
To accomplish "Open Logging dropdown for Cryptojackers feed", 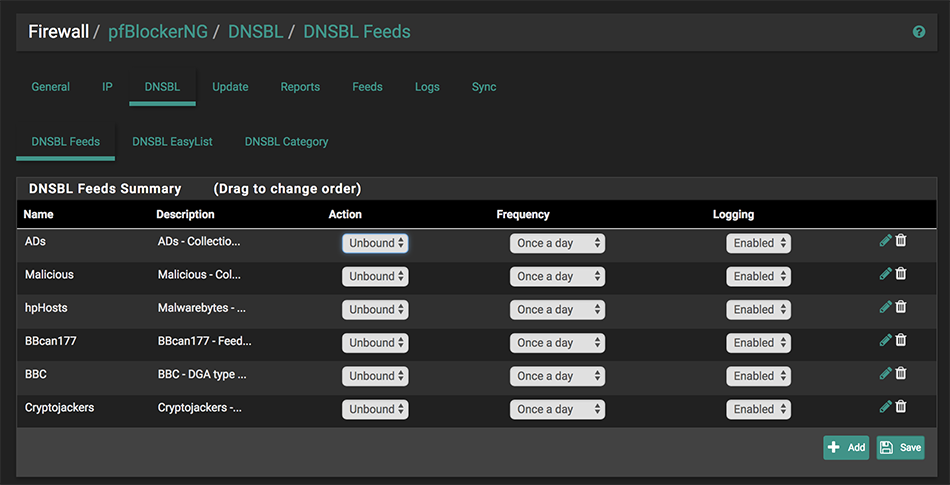I will pos(758,409).
